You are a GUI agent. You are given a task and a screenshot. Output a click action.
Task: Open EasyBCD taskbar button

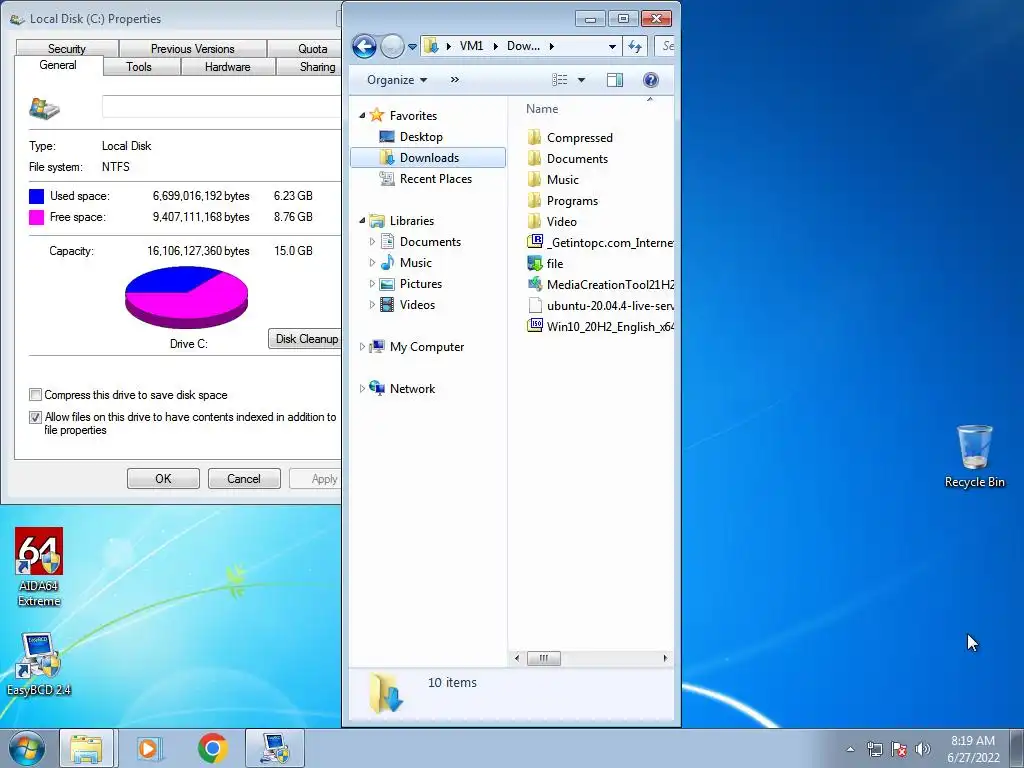(275, 748)
